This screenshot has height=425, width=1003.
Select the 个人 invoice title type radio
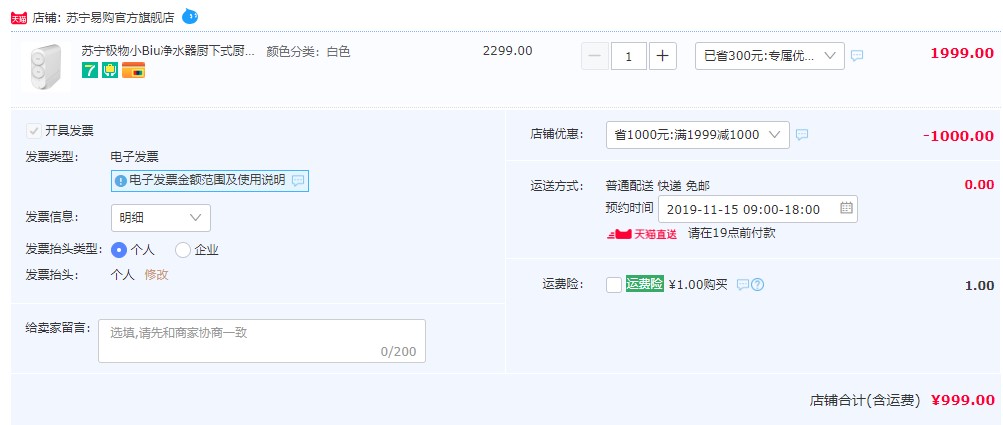[x=119, y=250]
